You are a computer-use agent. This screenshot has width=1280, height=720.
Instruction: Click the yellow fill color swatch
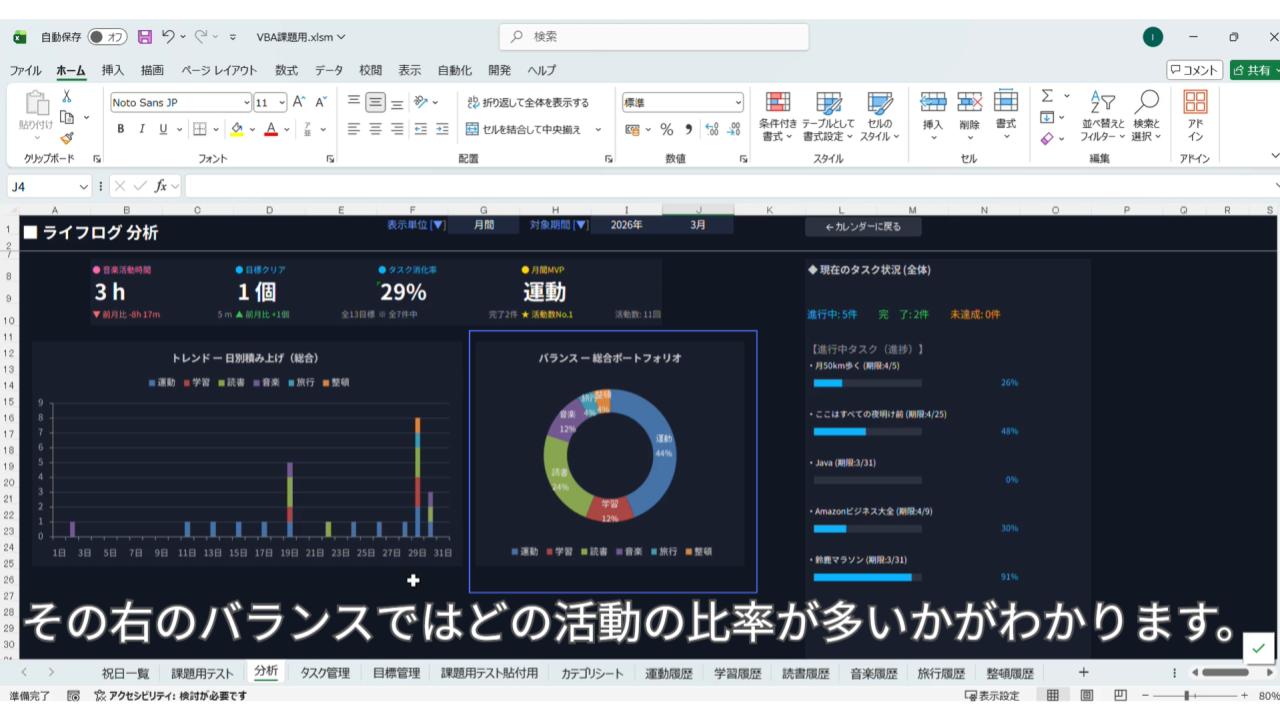[x=237, y=129]
